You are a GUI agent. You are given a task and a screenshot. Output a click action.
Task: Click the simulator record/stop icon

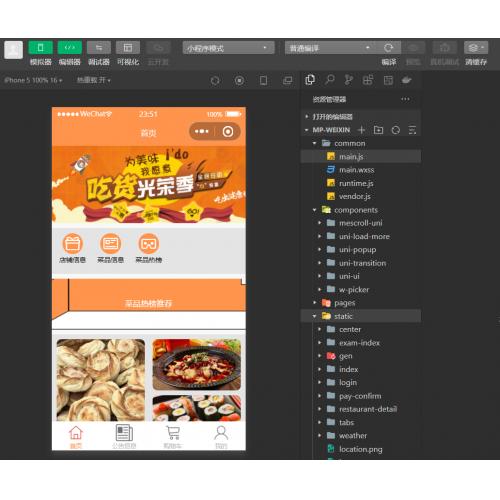[x=239, y=80]
